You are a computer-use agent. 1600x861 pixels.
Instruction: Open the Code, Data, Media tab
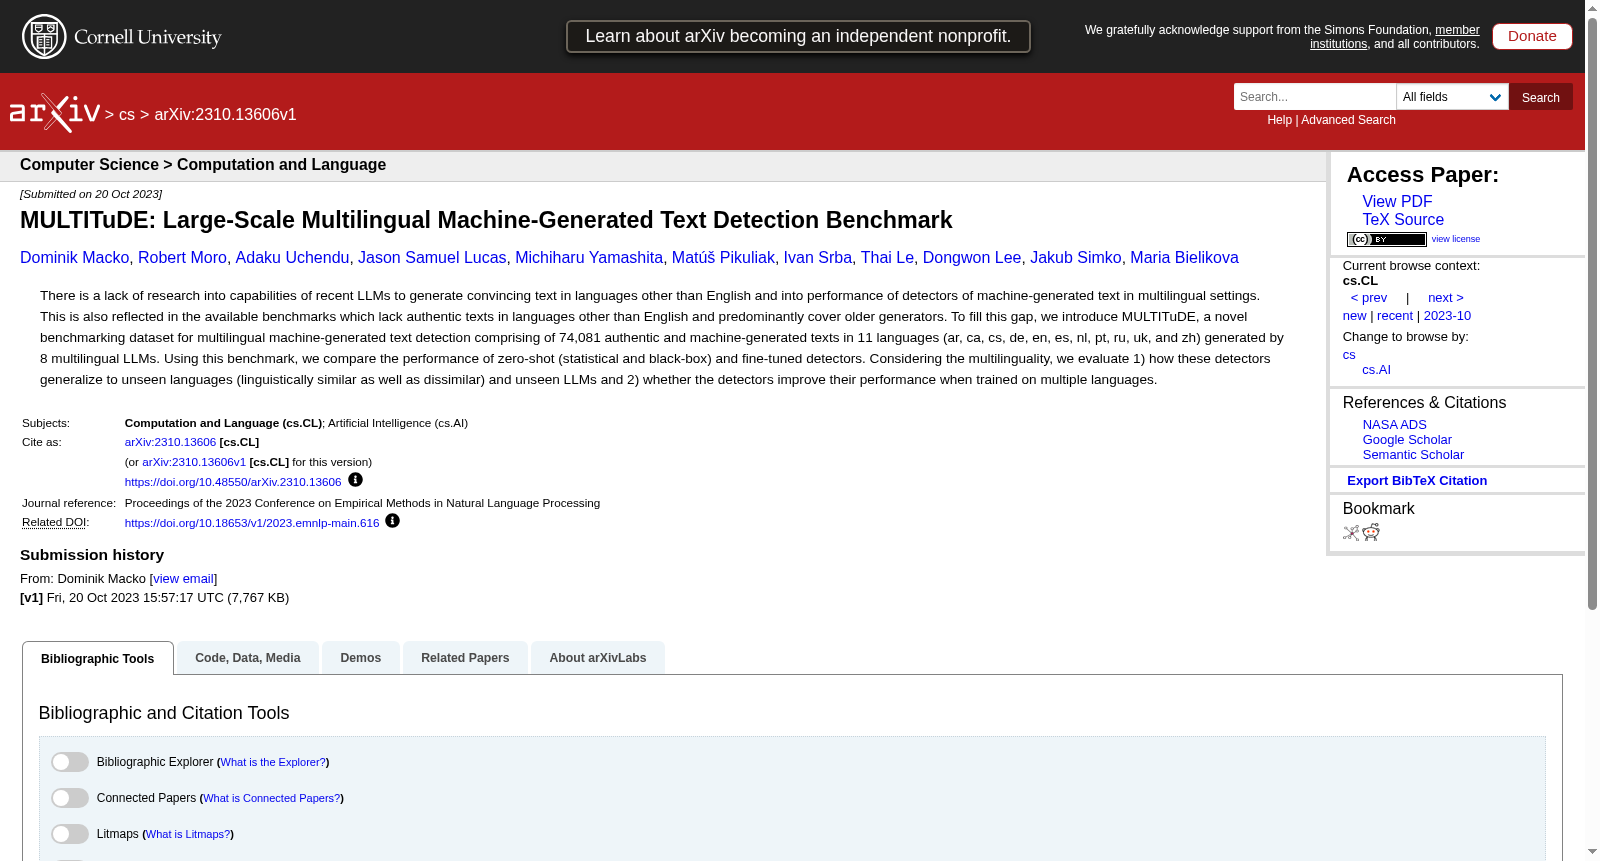248,657
